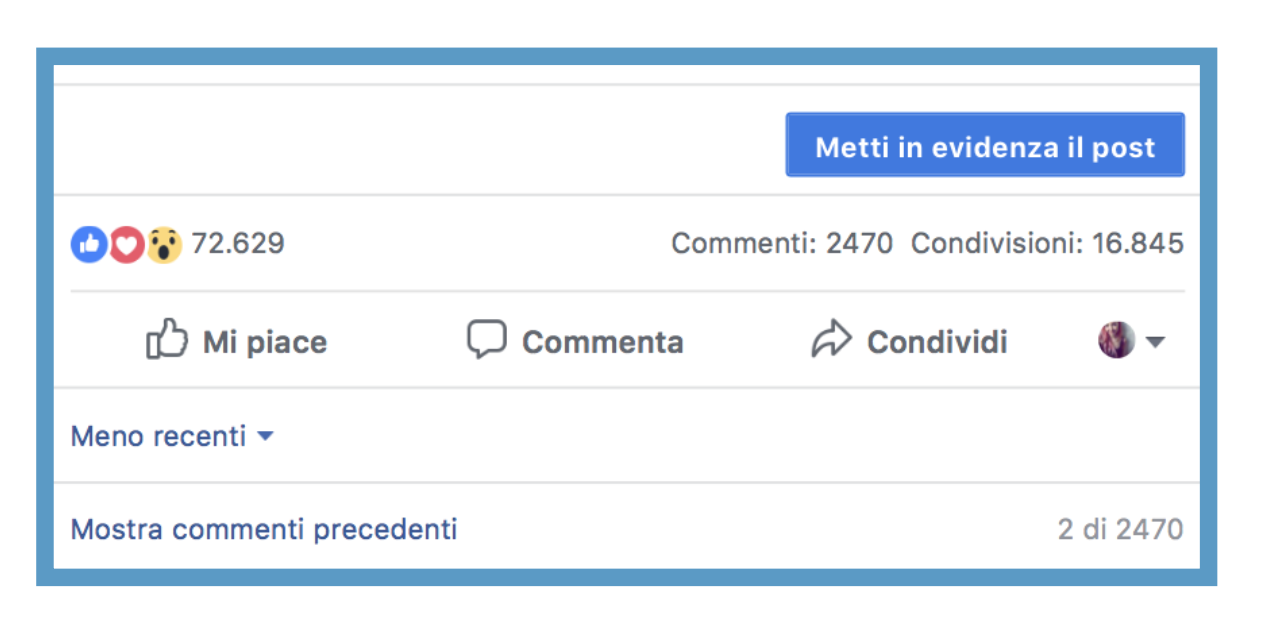Open the Commenti: 2470 count
Viewport: 1266px width, 630px height.
(x=782, y=243)
